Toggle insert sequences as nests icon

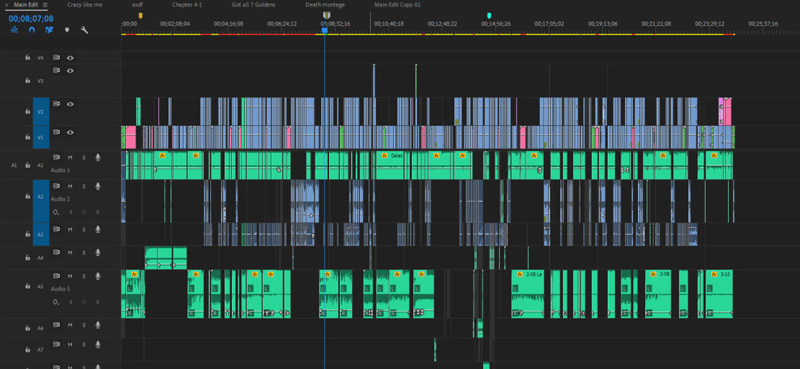[x=15, y=30]
